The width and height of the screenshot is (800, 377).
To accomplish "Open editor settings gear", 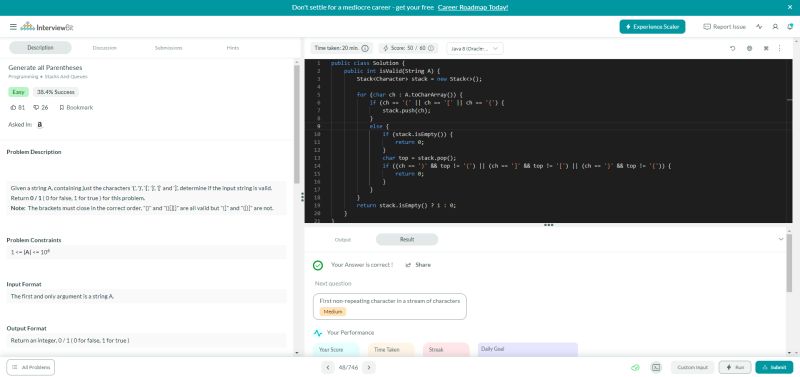I will (749, 48).
